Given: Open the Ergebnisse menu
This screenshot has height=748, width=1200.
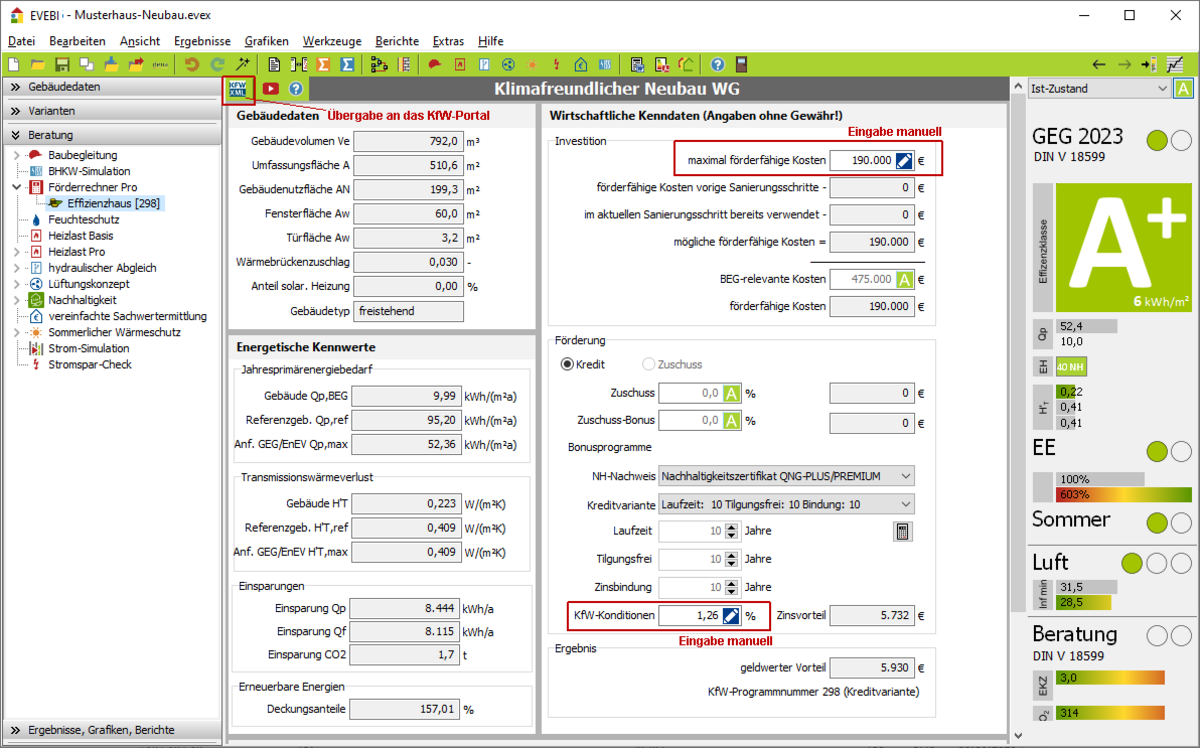Looking at the screenshot, I should click(202, 41).
